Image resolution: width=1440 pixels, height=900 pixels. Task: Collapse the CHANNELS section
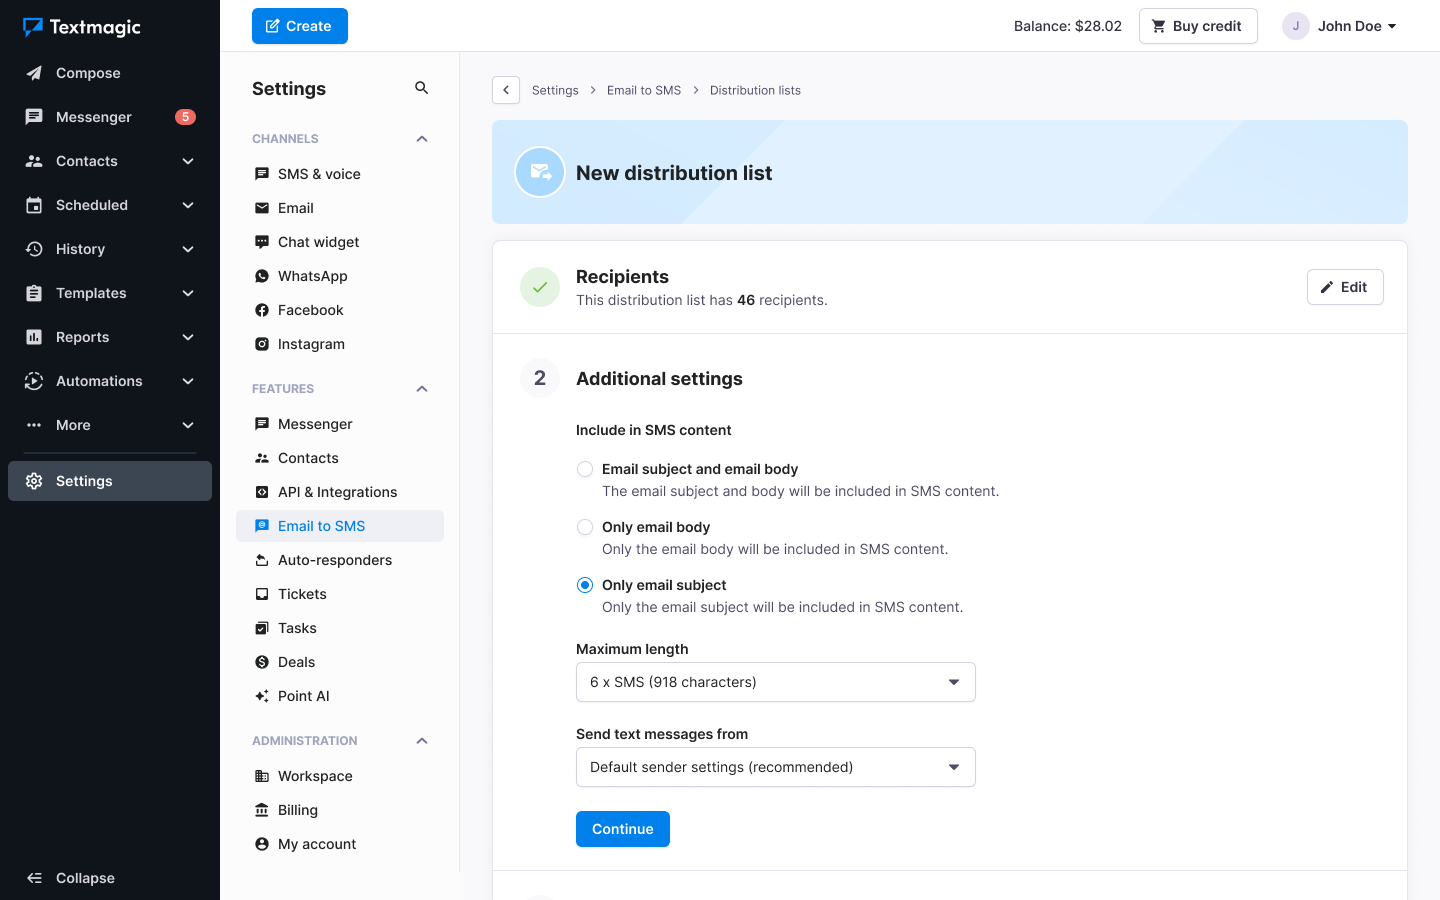click(421, 138)
